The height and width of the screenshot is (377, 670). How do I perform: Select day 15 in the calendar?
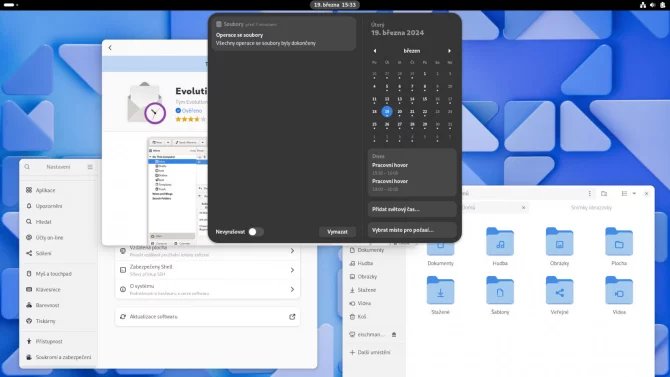(x=425, y=99)
